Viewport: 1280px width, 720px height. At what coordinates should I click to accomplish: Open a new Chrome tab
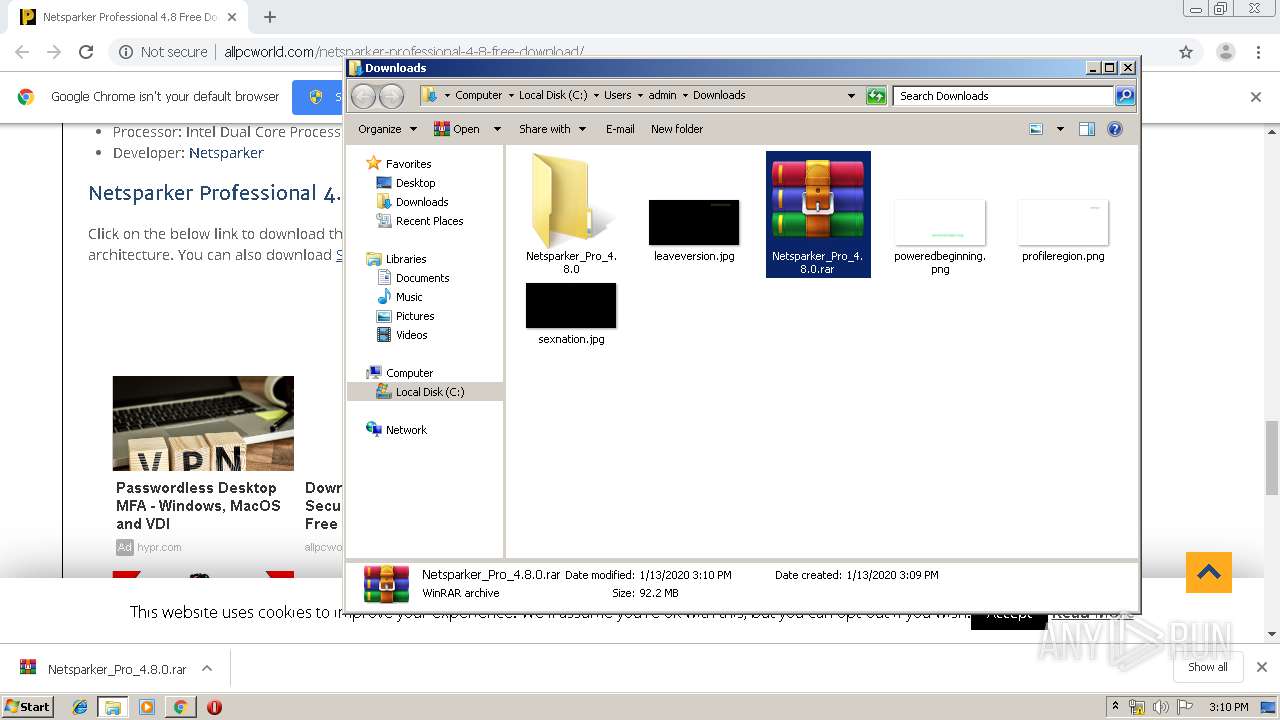270,17
